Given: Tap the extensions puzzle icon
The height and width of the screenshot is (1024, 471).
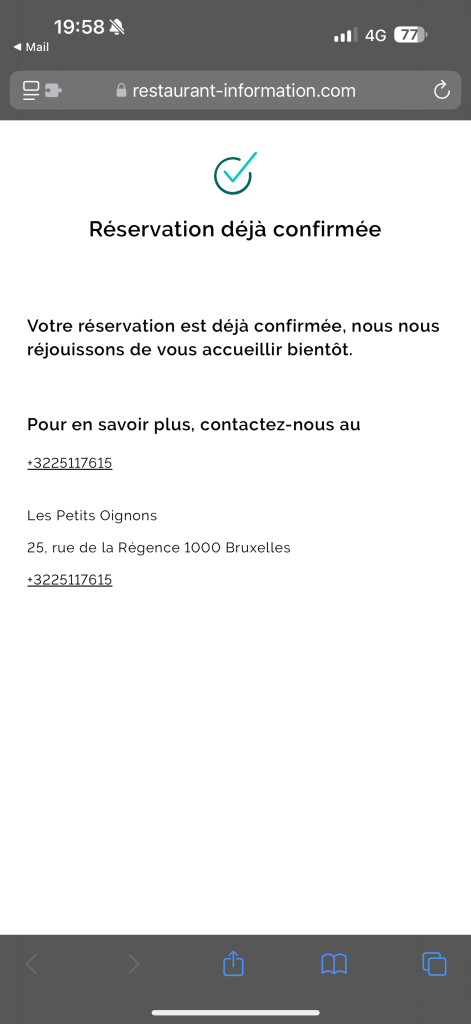Looking at the screenshot, I should [x=54, y=91].
